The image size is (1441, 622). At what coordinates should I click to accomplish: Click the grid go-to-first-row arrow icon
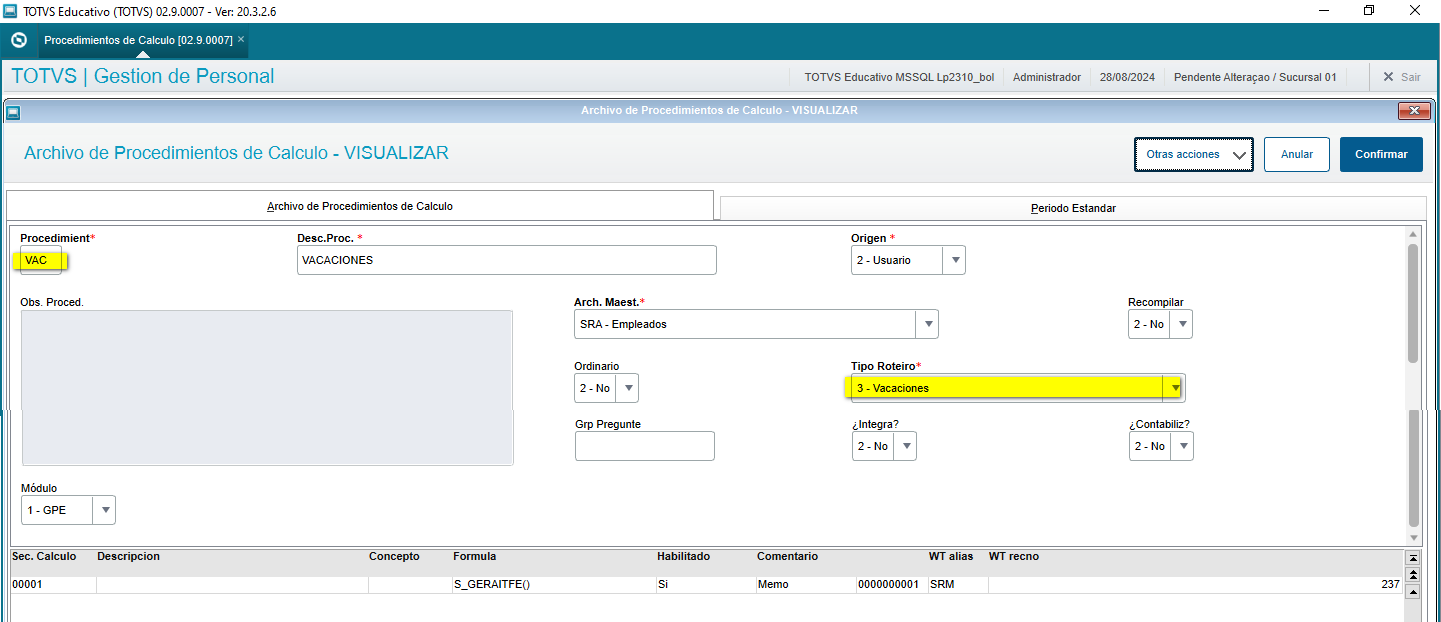coord(1412,558)
